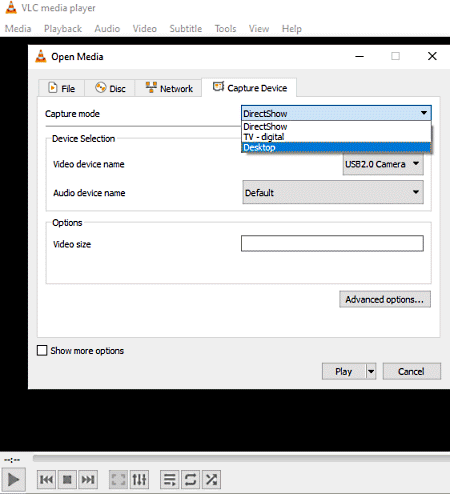This screenshot has height=494, width=450.
Task: Click the playback seek bar
Action: [241, 459]
